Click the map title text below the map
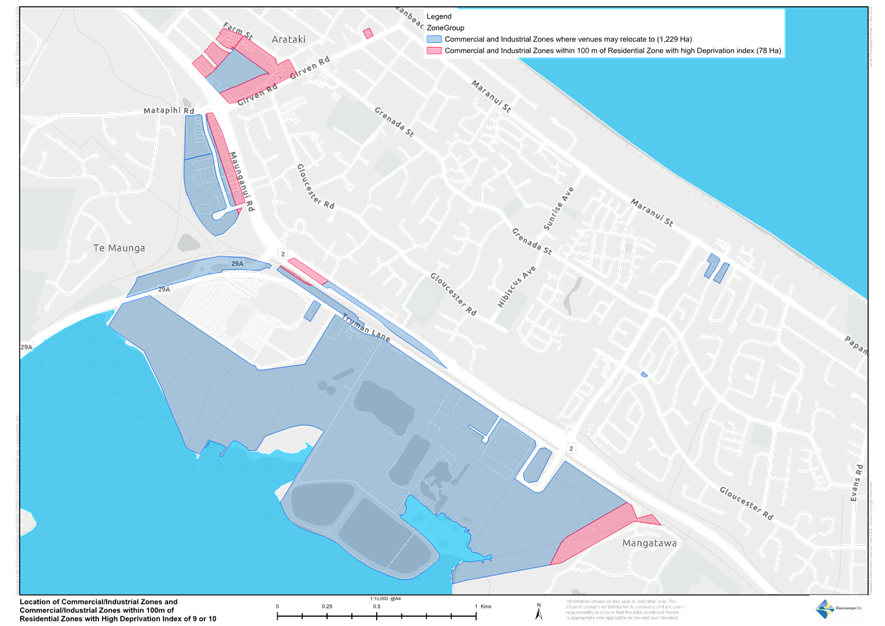885x626 pixels. tap(118, 610)
